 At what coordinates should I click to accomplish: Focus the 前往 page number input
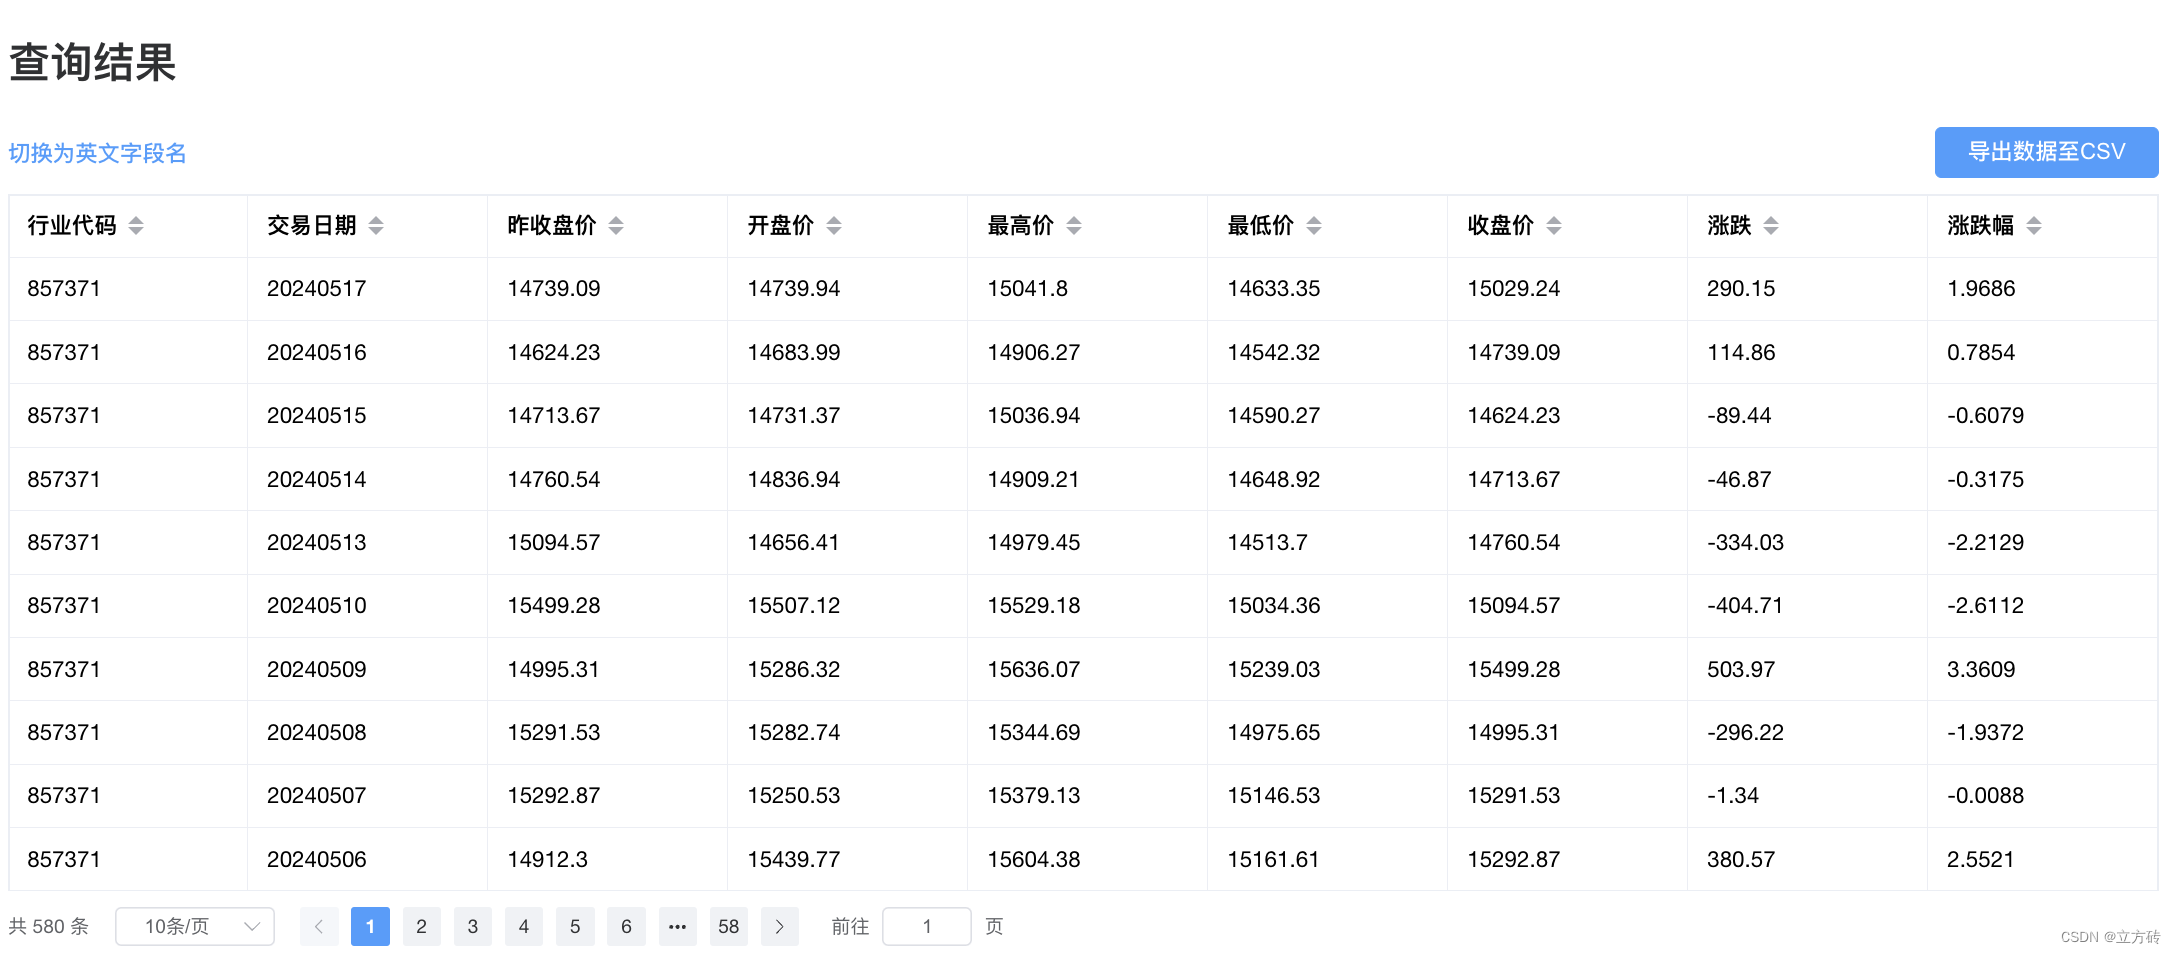(927, 927)
